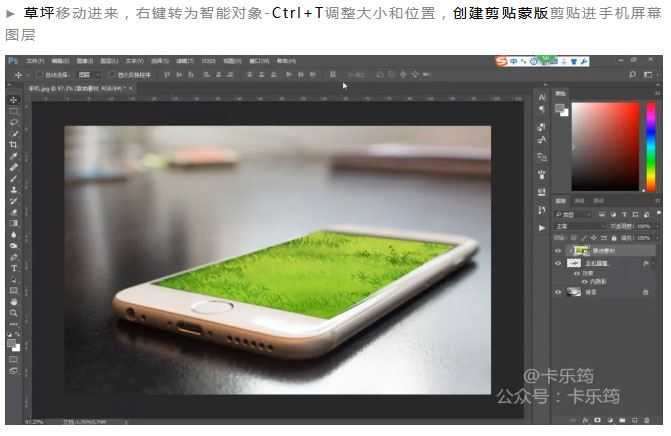Open the Auto-Select target dropdown
671x436 pixels.
(86, 74)
